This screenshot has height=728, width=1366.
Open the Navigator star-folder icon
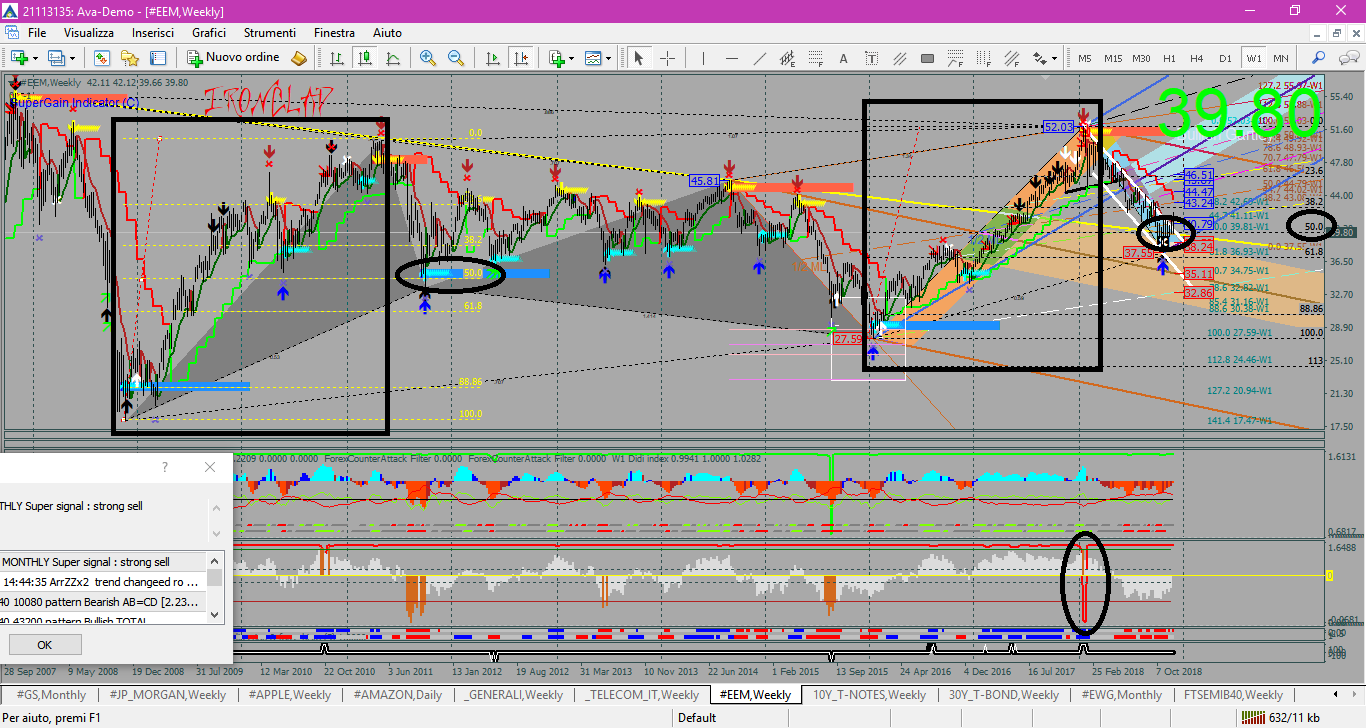(x=130, y=58)
